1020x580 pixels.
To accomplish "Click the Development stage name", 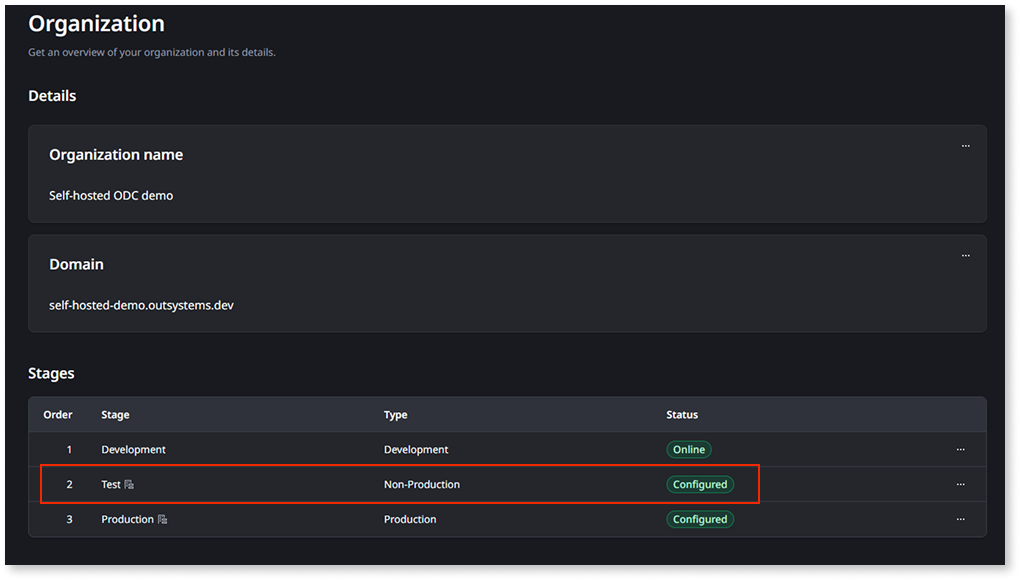I will (x=133, y=449).
